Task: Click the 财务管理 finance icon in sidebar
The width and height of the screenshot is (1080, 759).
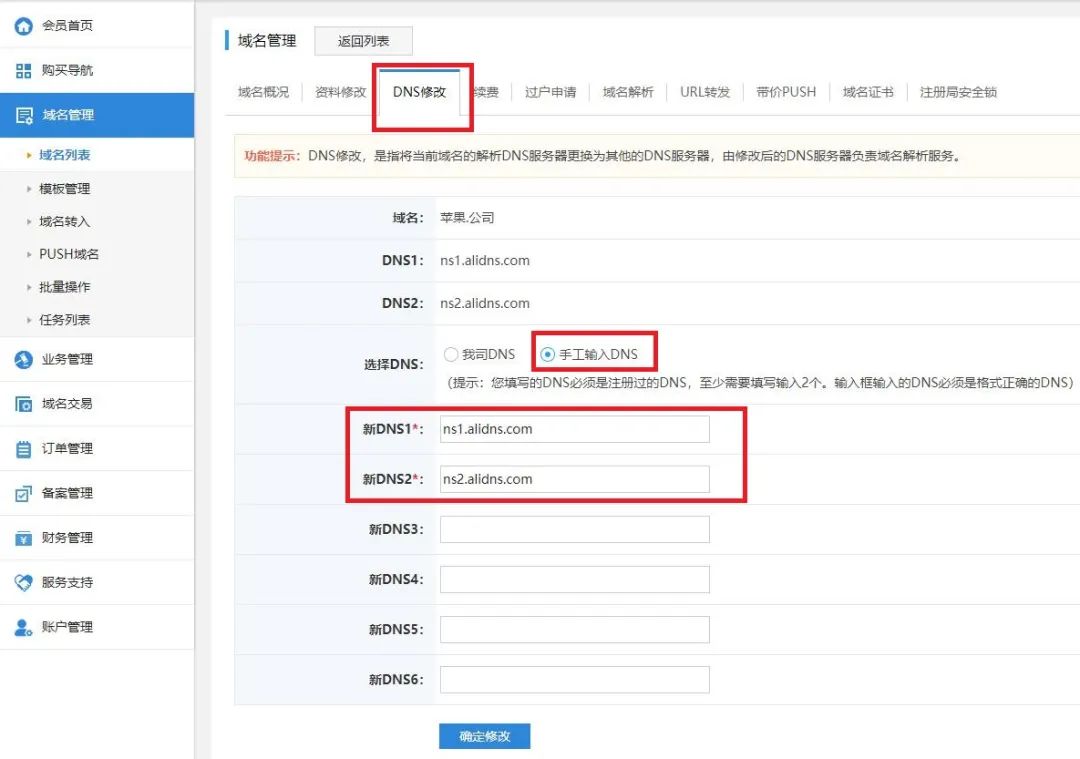Action: [x=25, y=537]
